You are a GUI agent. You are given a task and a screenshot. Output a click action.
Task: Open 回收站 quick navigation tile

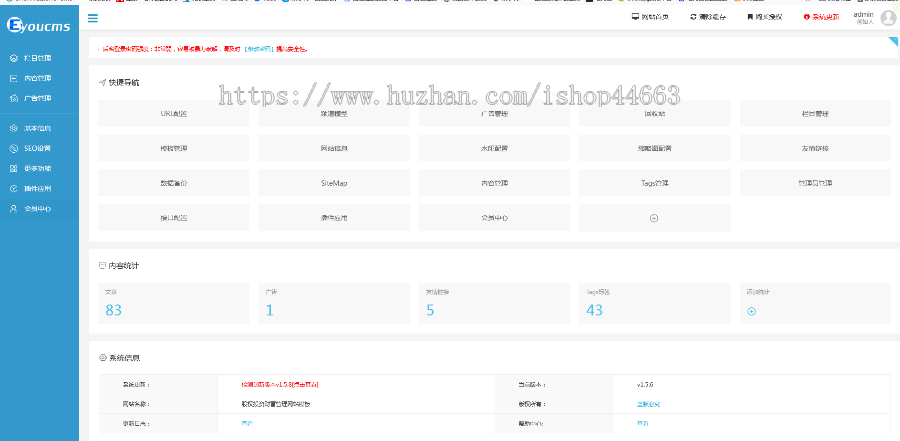click(655, 114)
